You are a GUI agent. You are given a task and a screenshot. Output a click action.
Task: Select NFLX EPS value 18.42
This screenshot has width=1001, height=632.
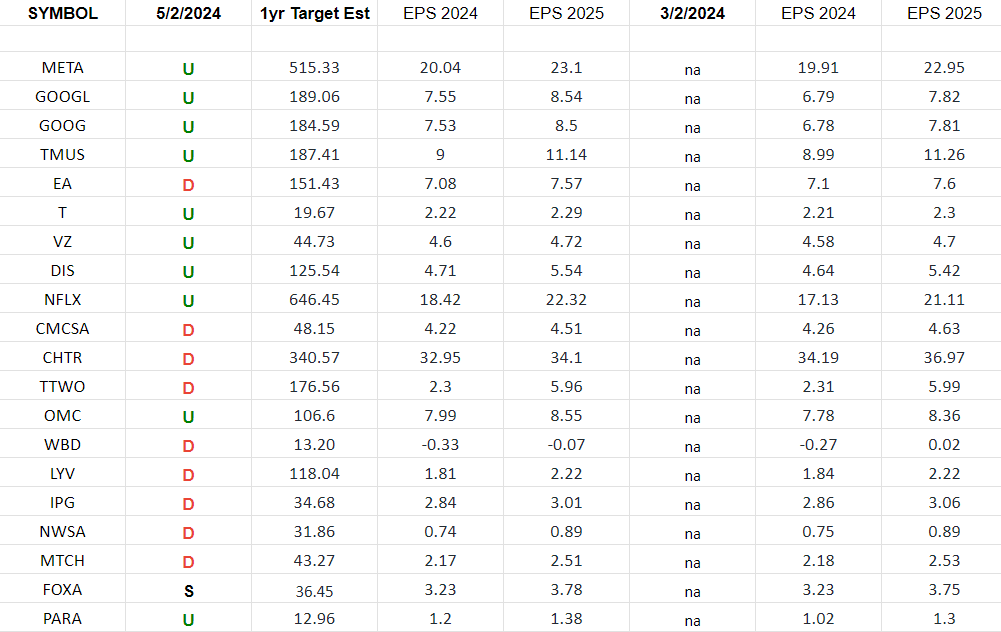pos(440,300)
